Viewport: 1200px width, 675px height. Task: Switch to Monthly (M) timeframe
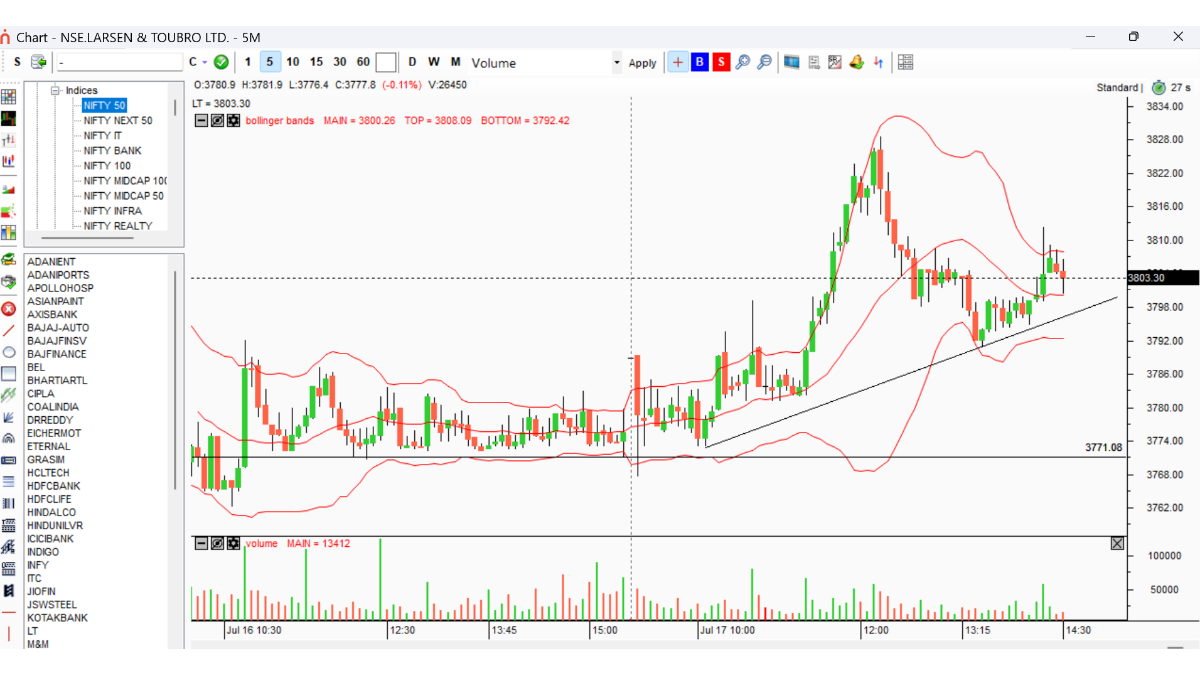pos(456,62)
